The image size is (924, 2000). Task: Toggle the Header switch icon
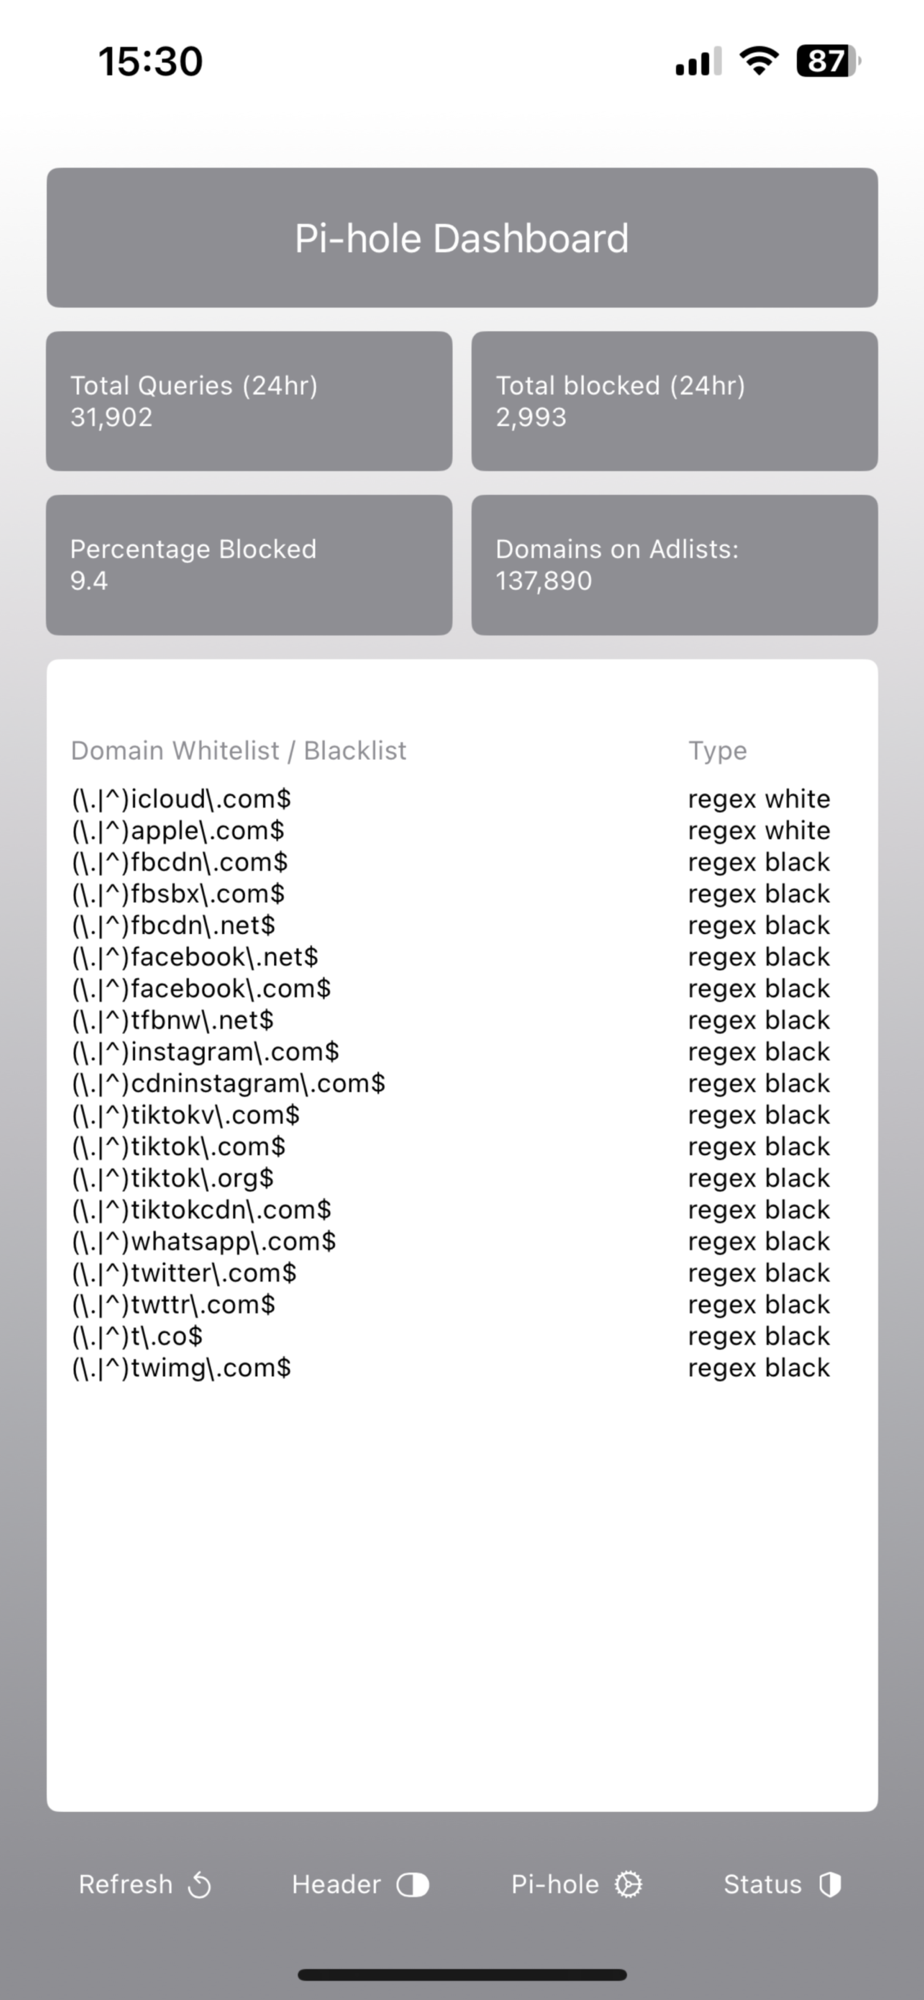tap(412, 1885)
